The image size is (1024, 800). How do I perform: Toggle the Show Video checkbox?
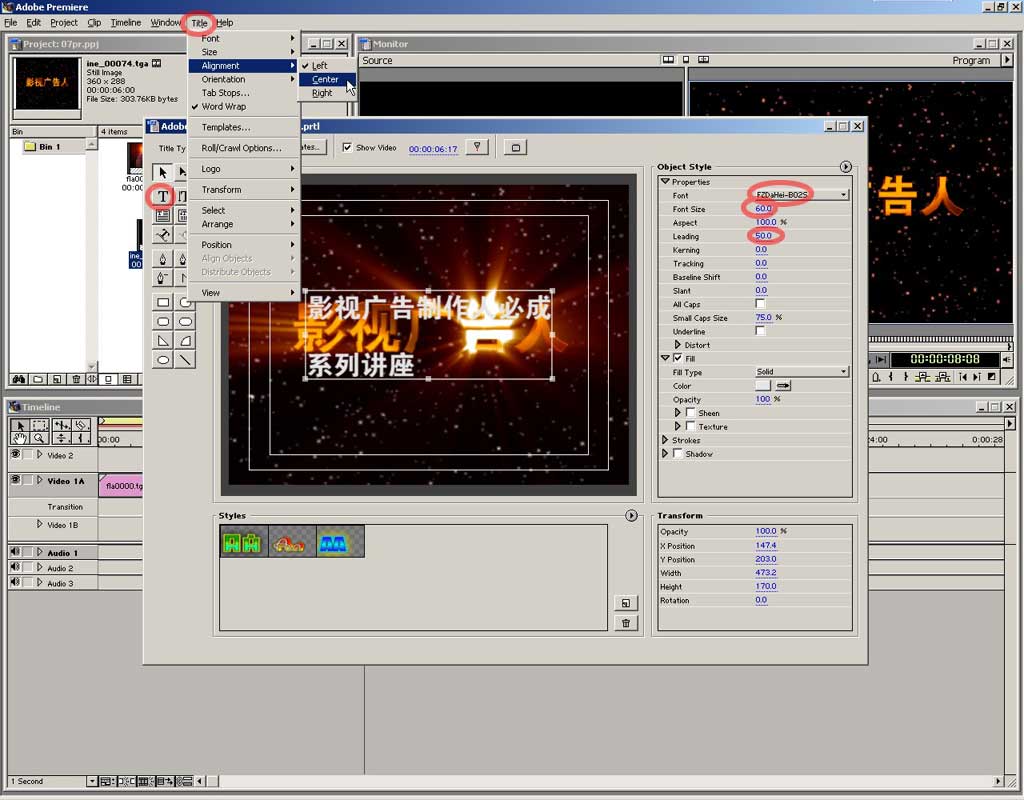(x=347, y=148)
